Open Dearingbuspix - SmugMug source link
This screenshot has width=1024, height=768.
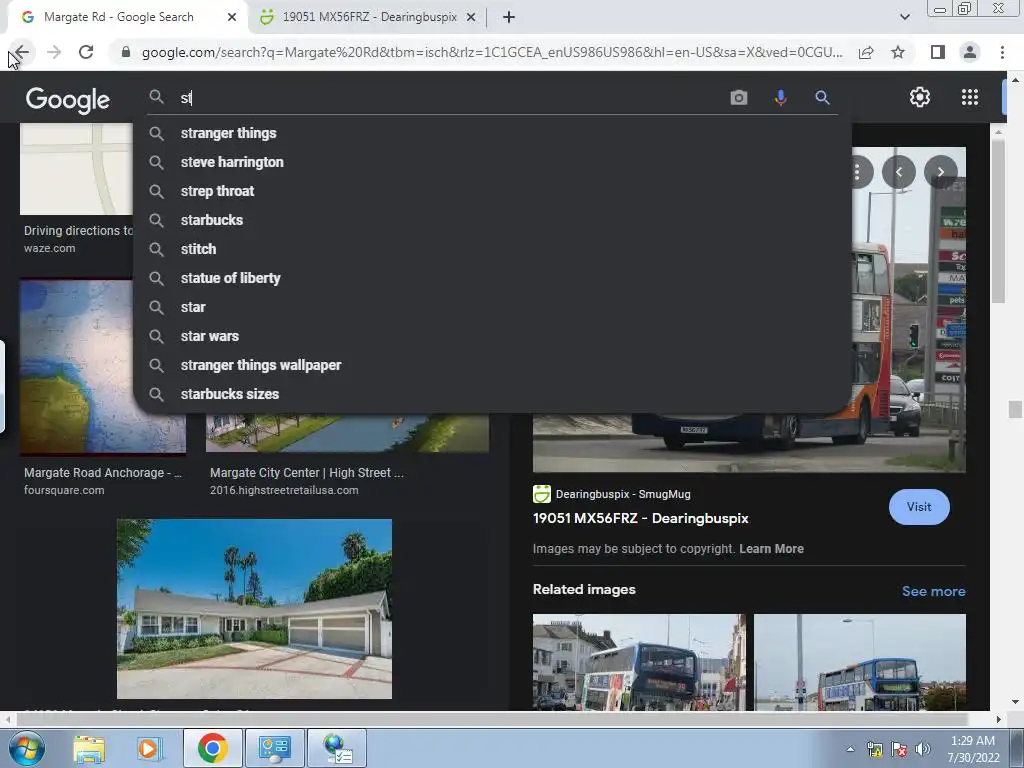pyautogui.click(x=622, y=494)
